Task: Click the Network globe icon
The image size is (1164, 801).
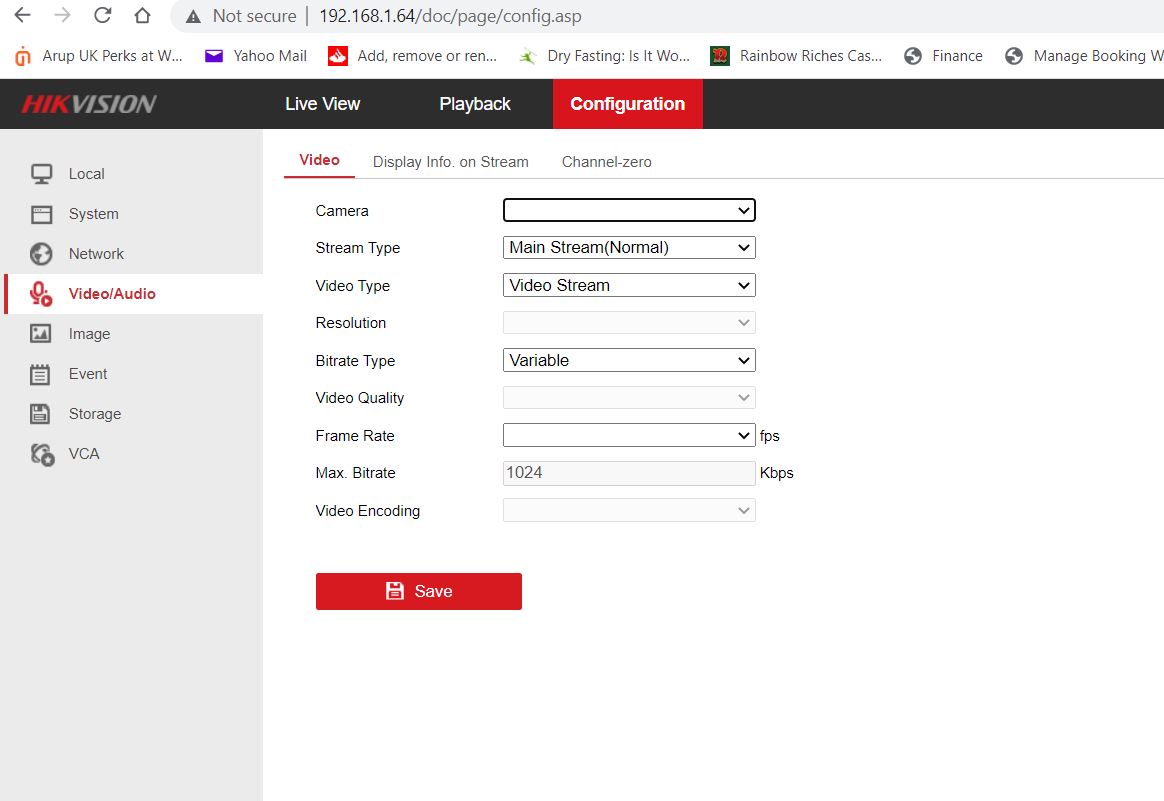Action: (41, 254)
